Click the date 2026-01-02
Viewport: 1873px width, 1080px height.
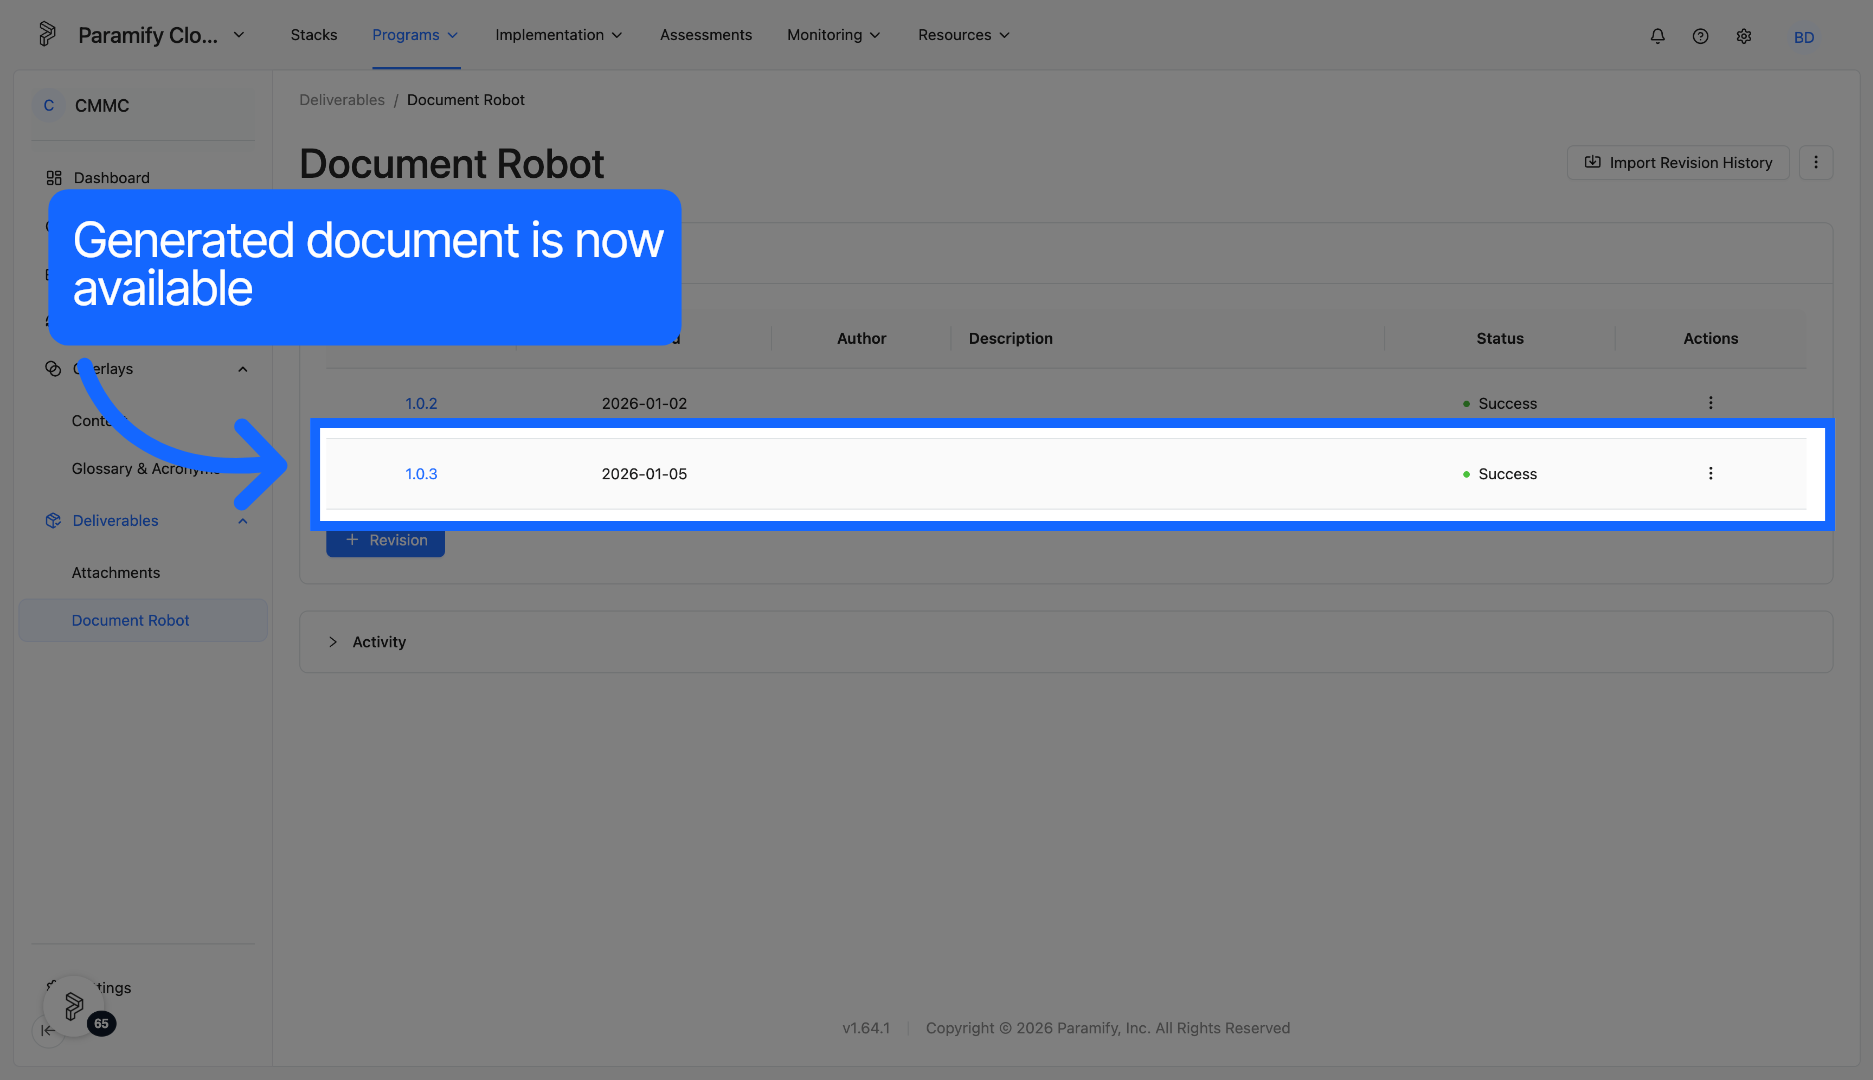(x=644, y=404)
